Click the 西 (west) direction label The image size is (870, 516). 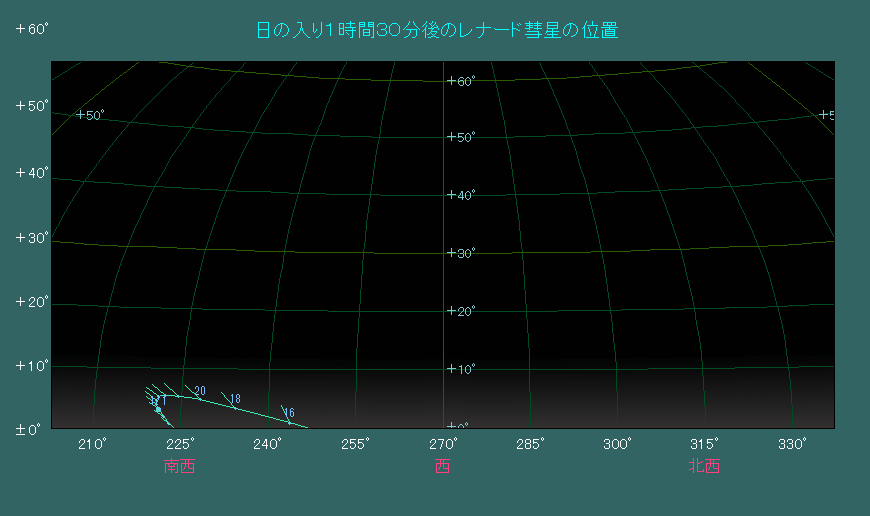click(x=443, y=466)
